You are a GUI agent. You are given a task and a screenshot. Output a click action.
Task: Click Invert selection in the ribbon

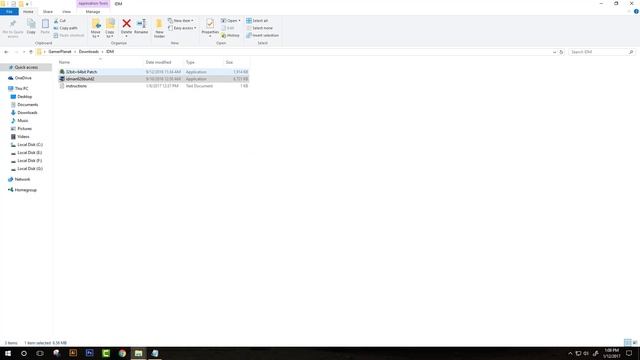(262, 36)
